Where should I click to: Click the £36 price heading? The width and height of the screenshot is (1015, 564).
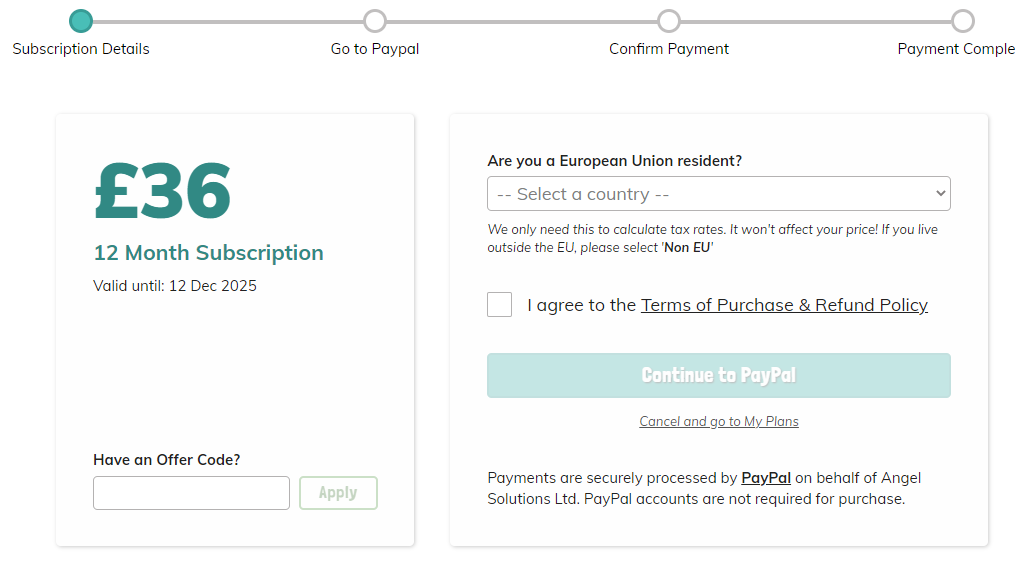pyautogui.click(x=163, y=191)
